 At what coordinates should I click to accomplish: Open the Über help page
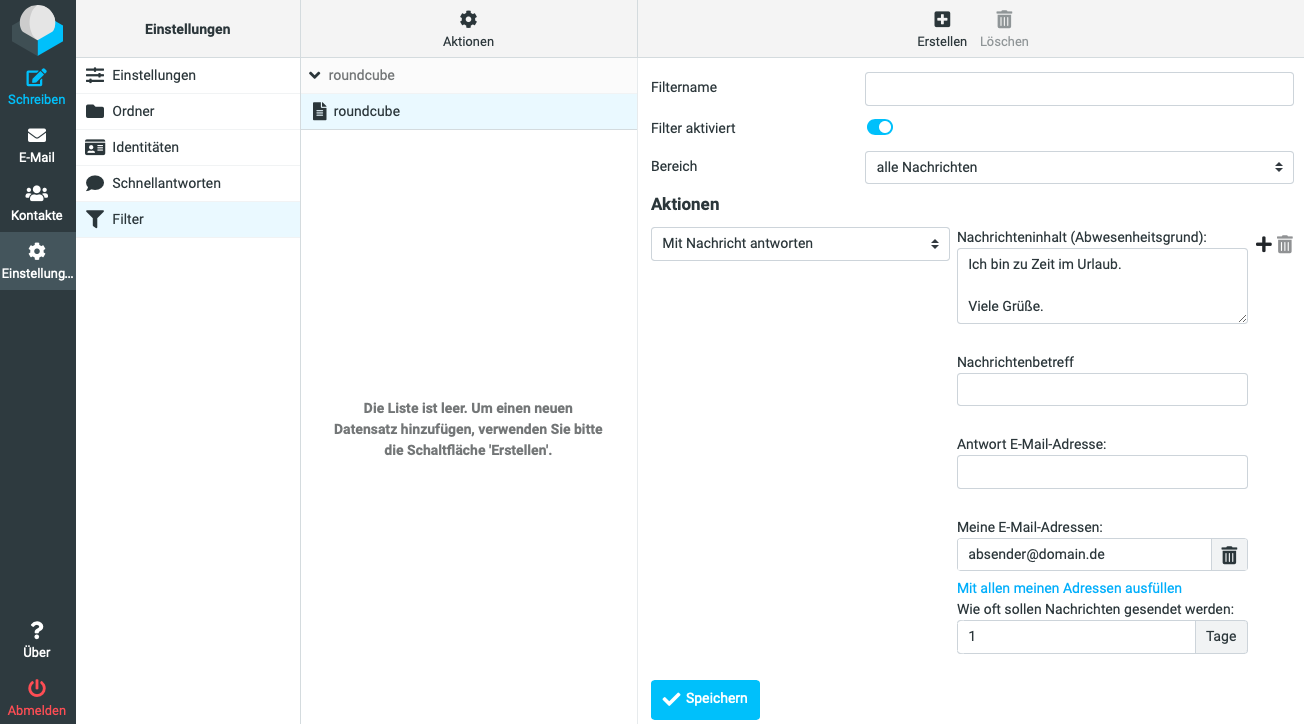37,640
